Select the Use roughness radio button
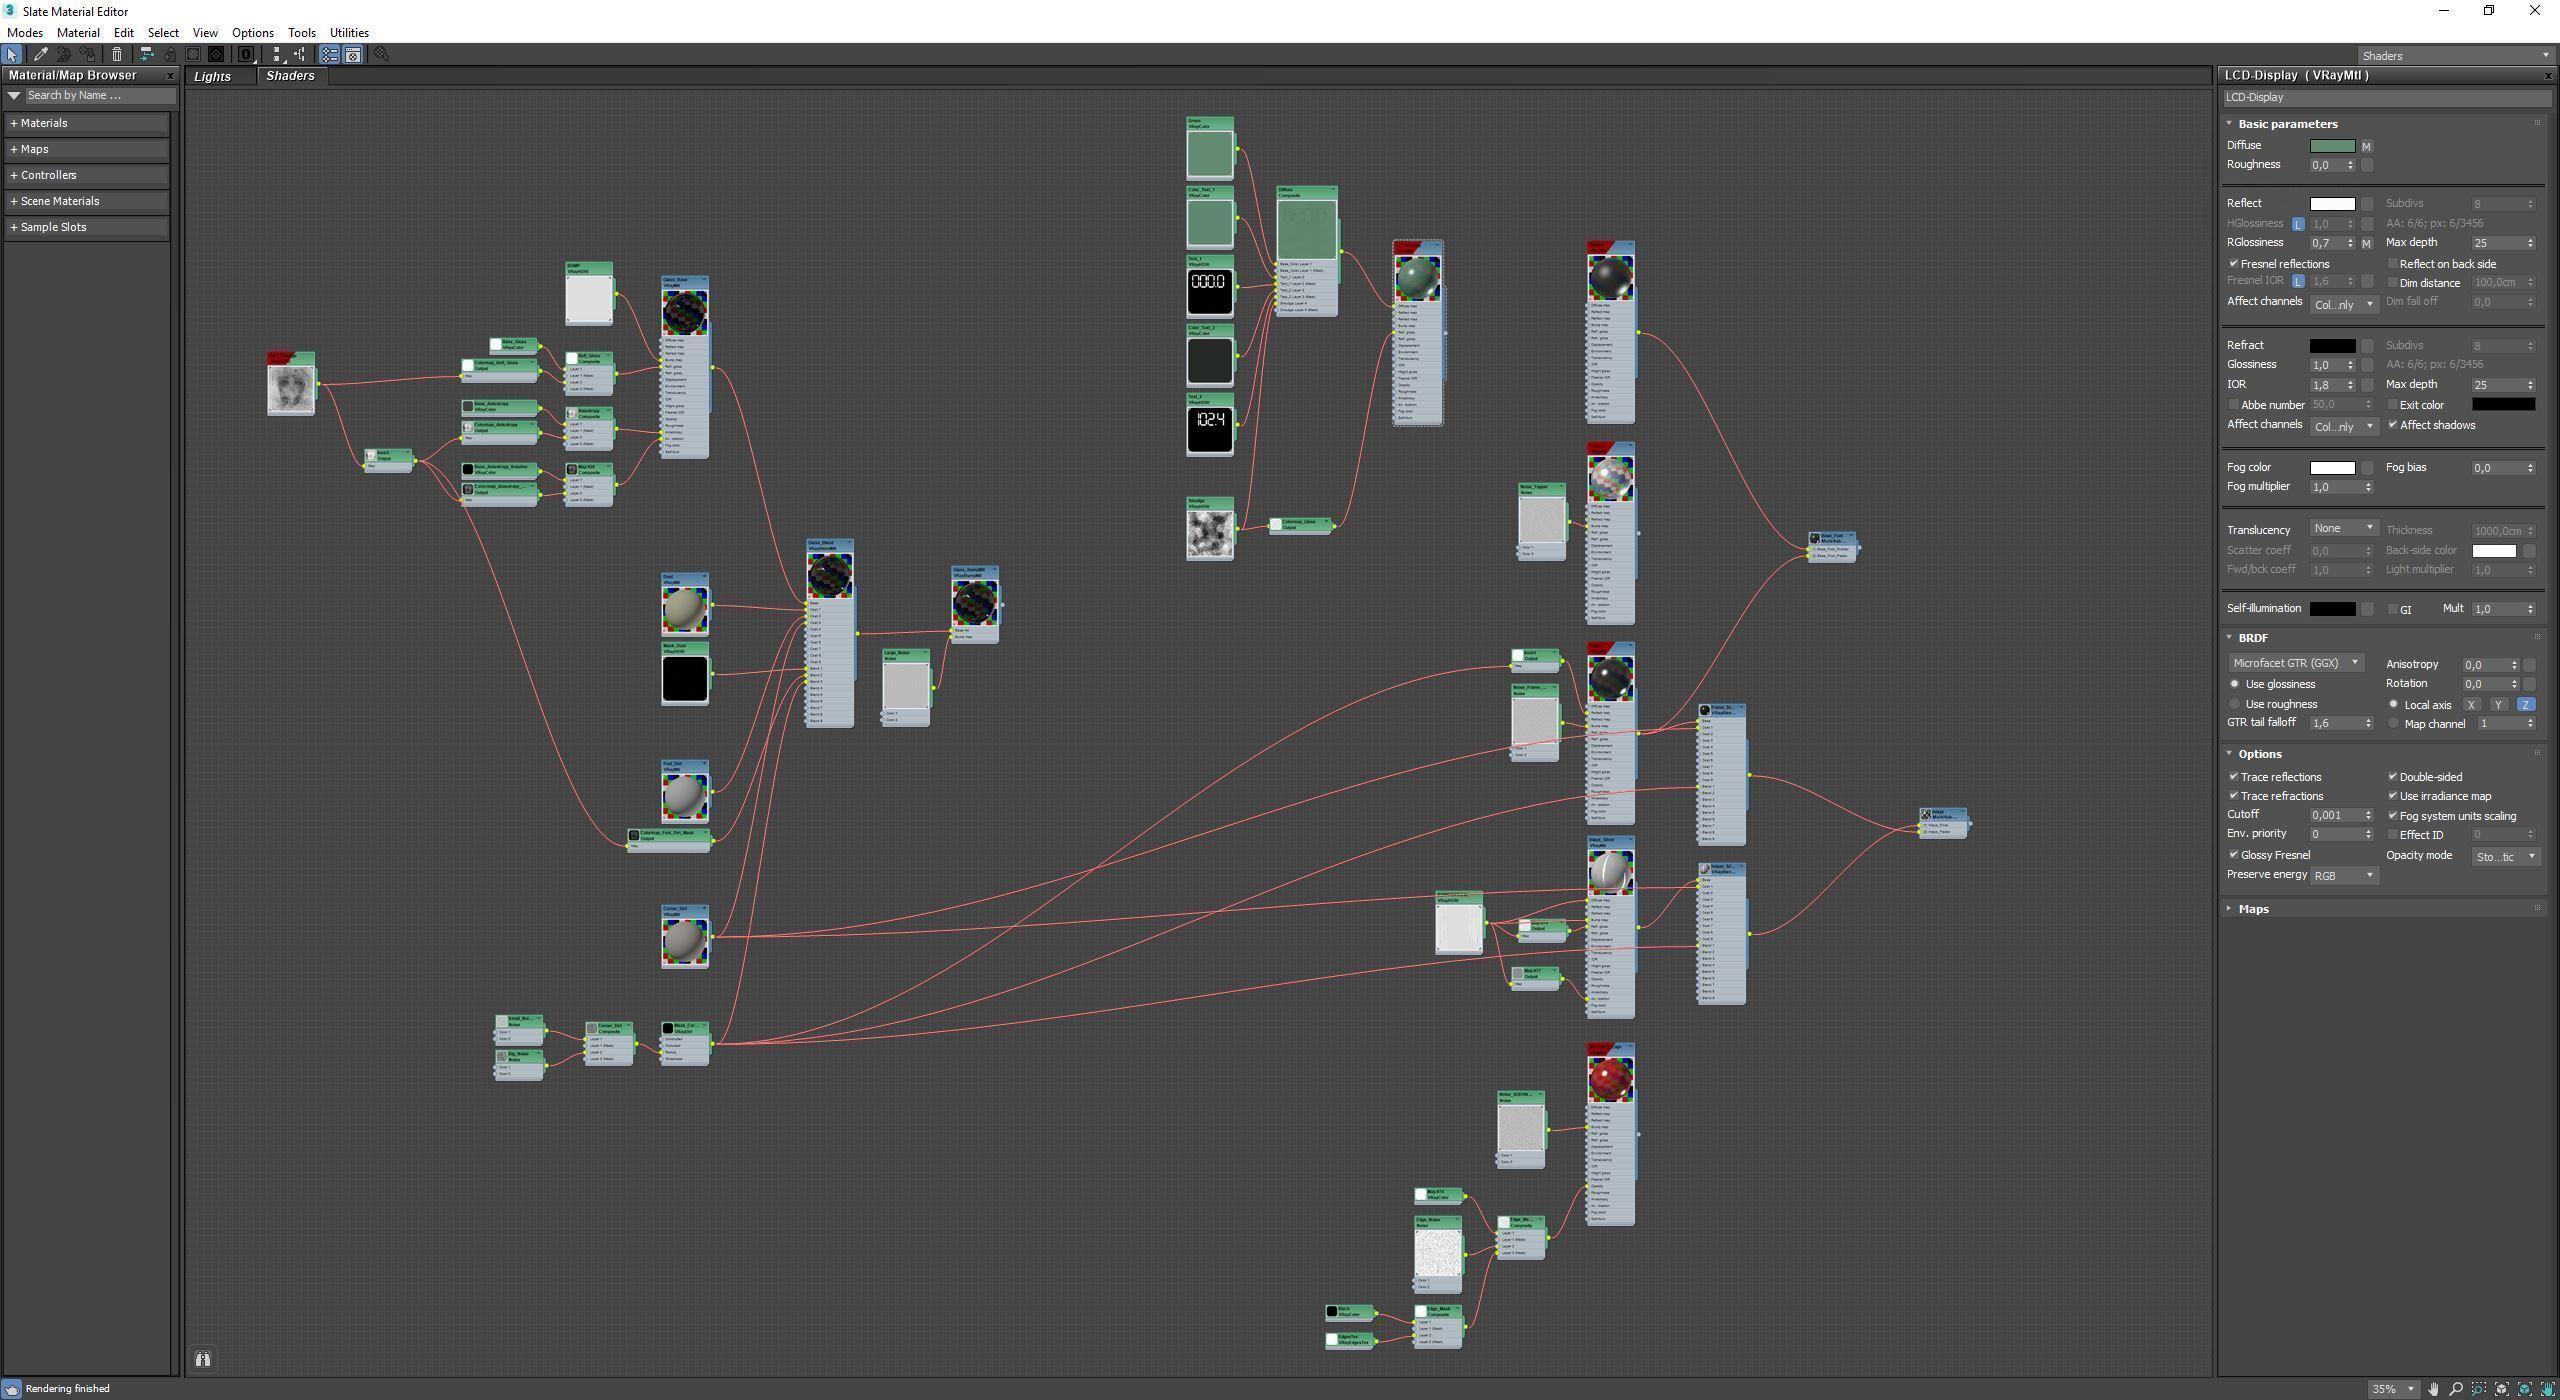The width and height of the screenshot is (2560, 1400). click(2235, 704)
